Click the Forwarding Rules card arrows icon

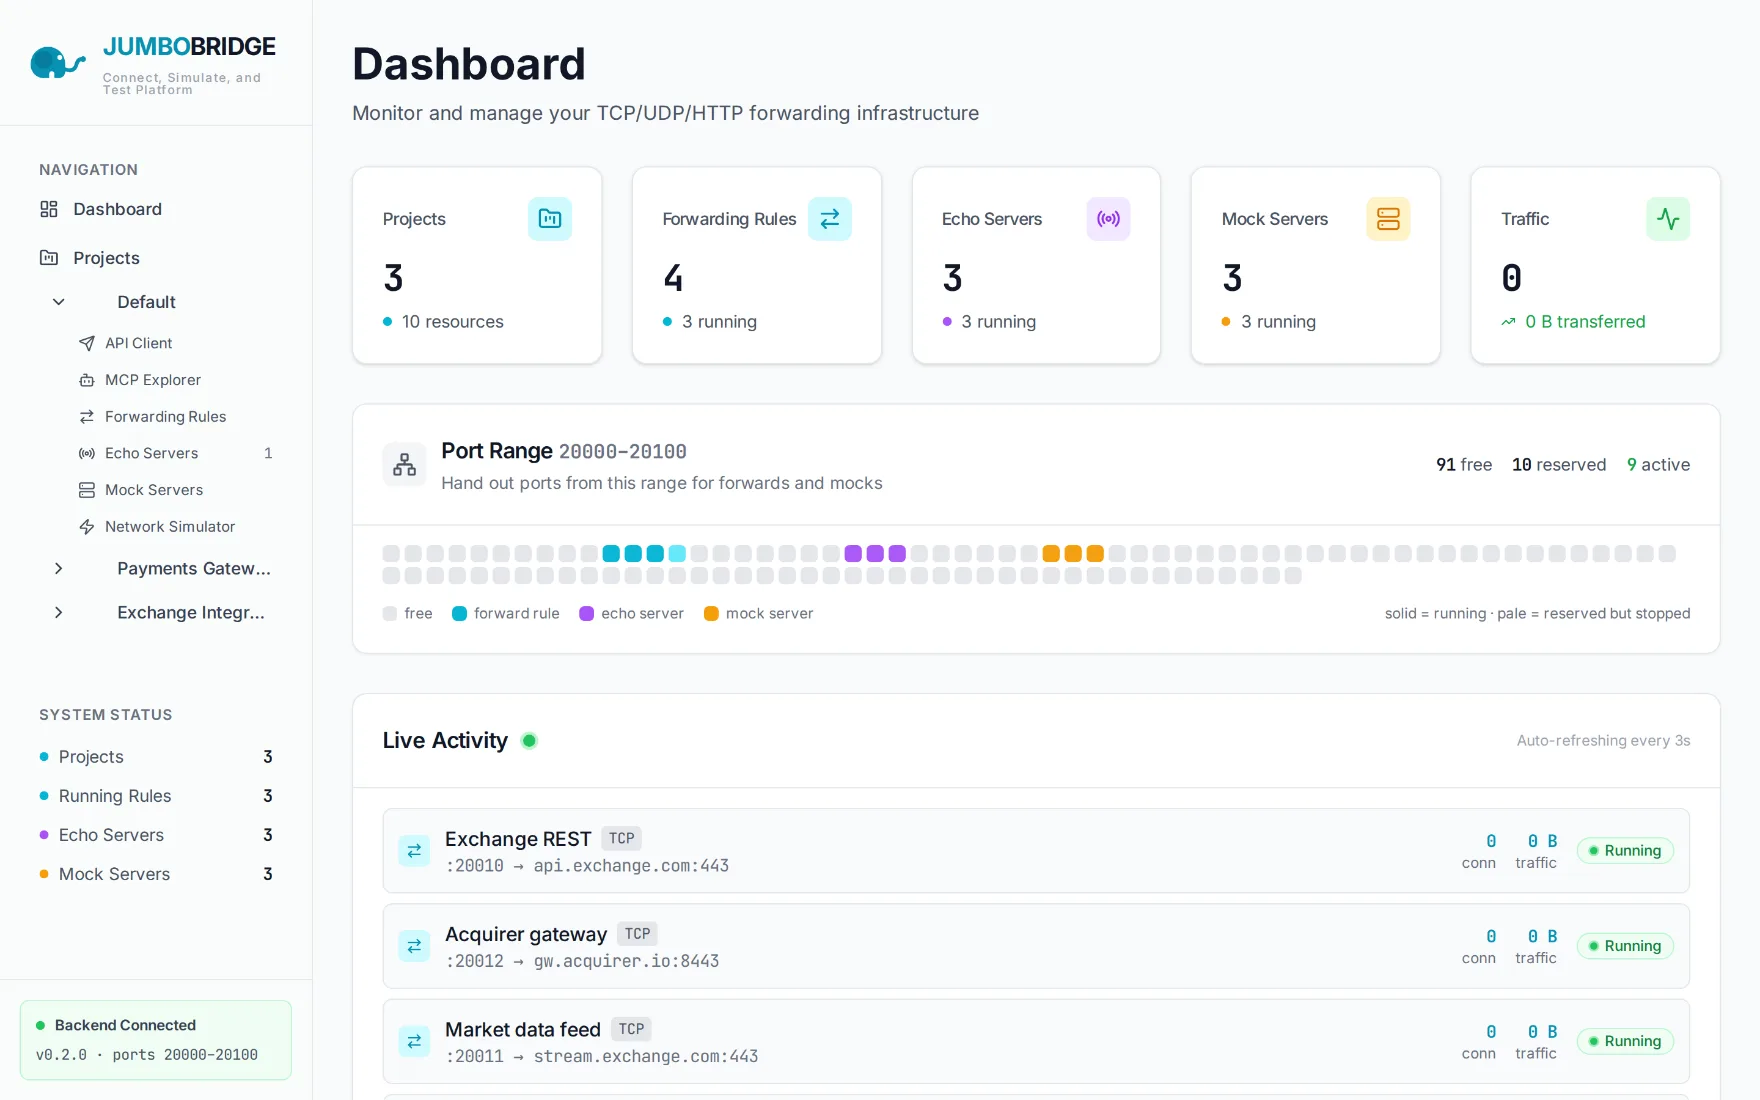[x=830, y=219]
